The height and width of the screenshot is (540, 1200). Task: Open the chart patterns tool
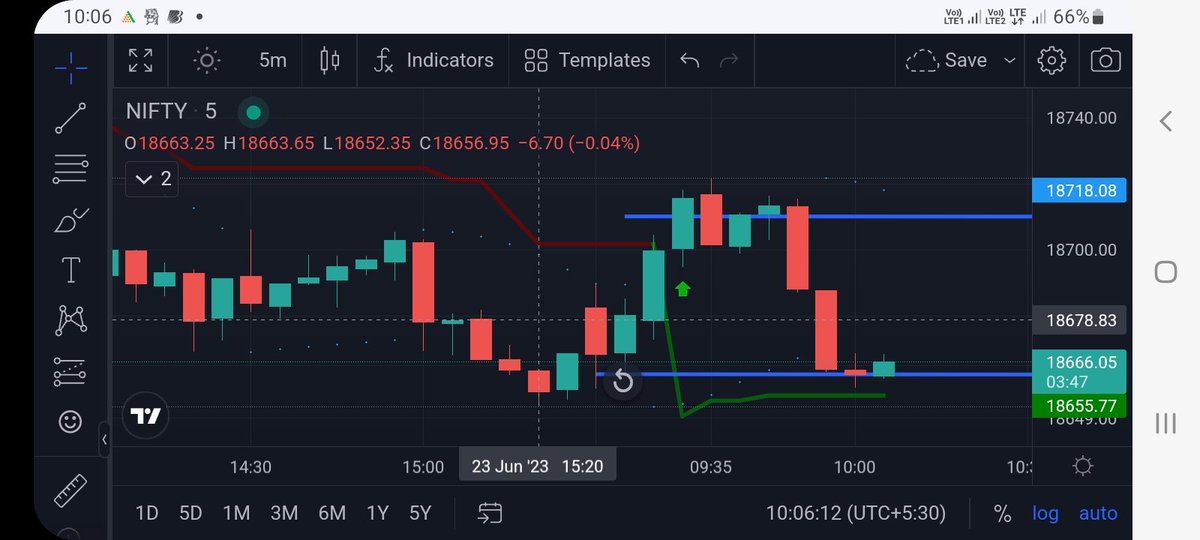71,321
